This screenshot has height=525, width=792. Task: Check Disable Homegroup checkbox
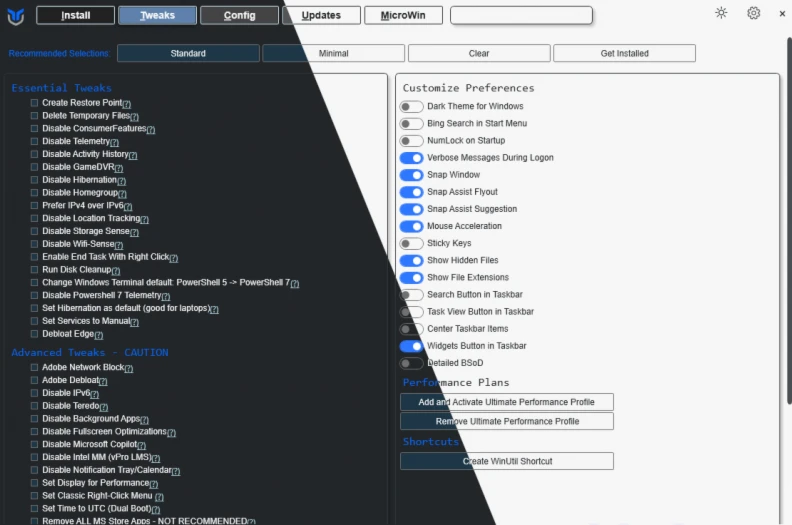(x=34, y=193)
